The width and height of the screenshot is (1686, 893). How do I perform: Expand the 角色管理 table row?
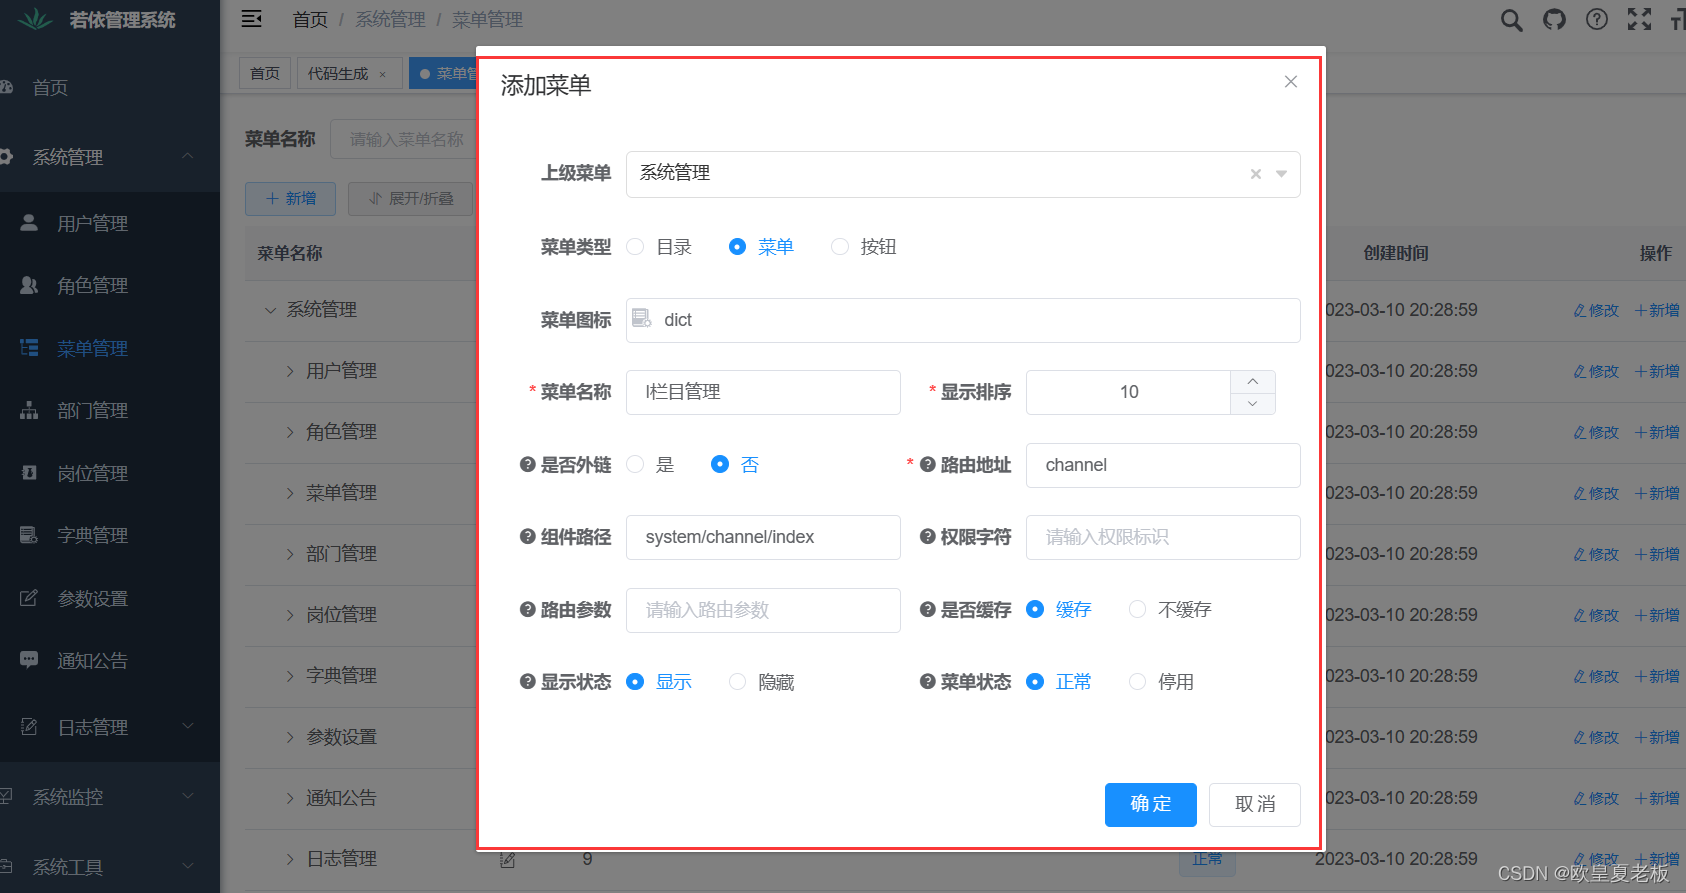point(290,432)
